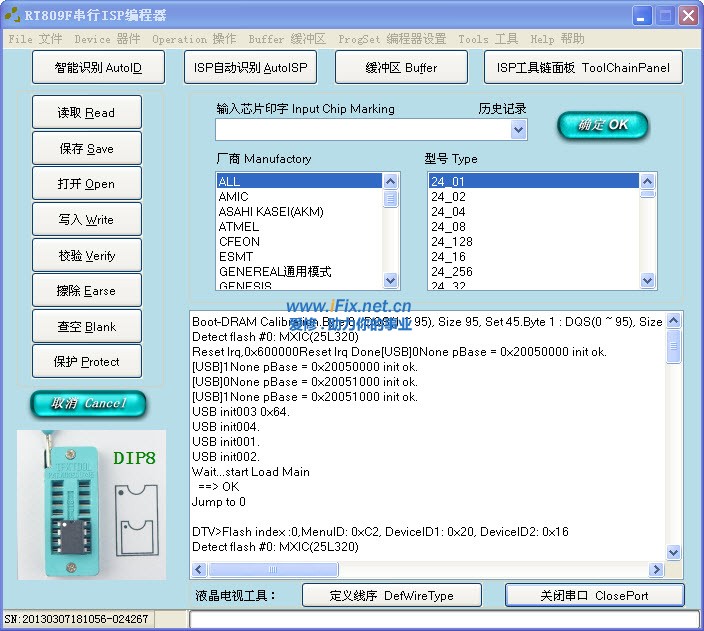Click the RT809F app icon in title bar
The width and height of the screenshot is (704, 631).
tap(13, 15)
